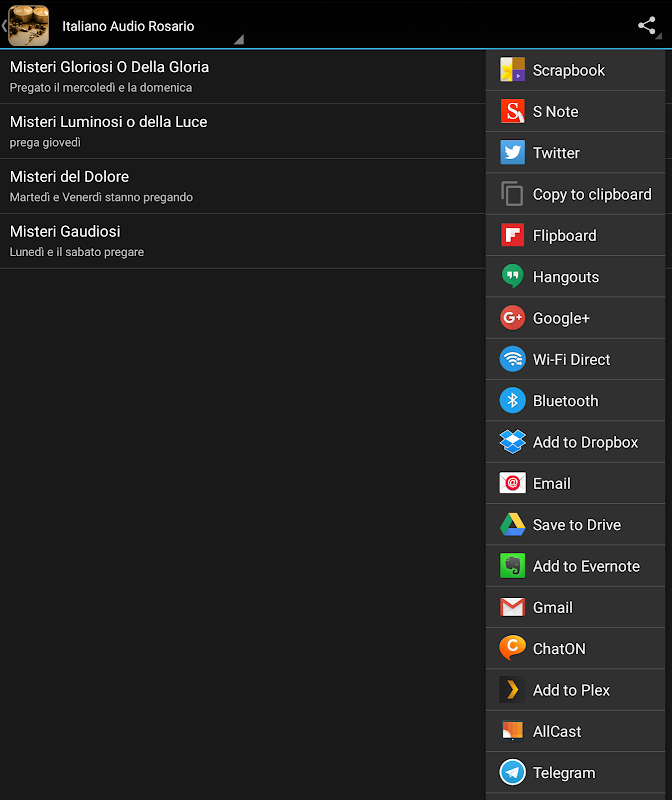
Task: Select Save to Drive option
Action: pyautogui.click(x=576, y=525)
